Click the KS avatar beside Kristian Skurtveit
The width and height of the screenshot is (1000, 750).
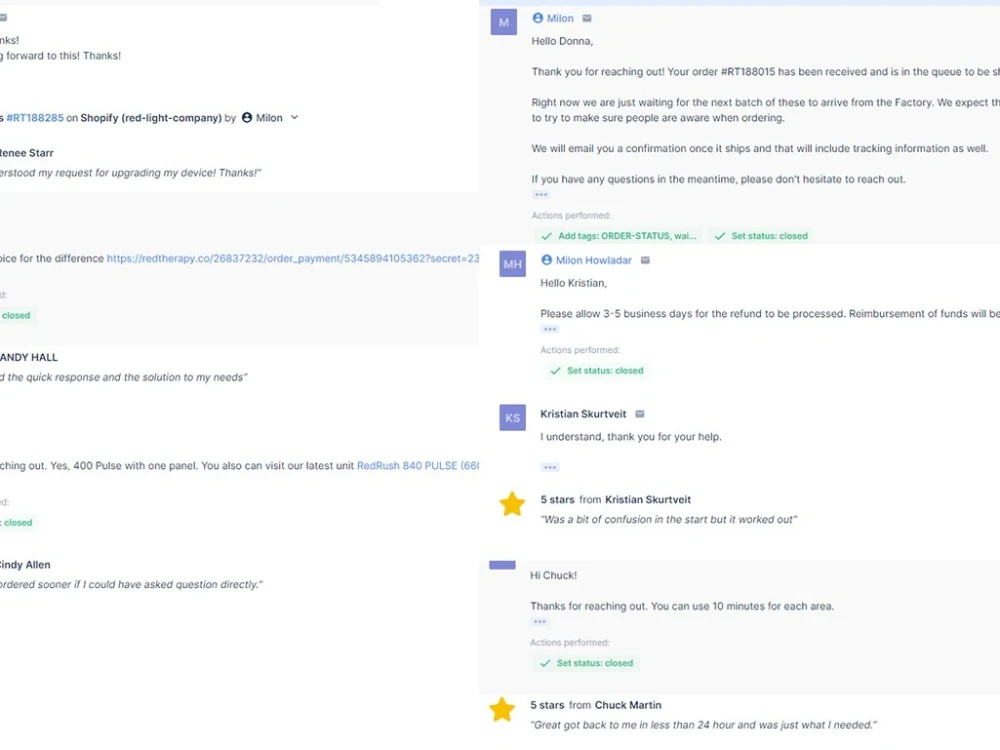pyautogui.click(x=511, y=417)
